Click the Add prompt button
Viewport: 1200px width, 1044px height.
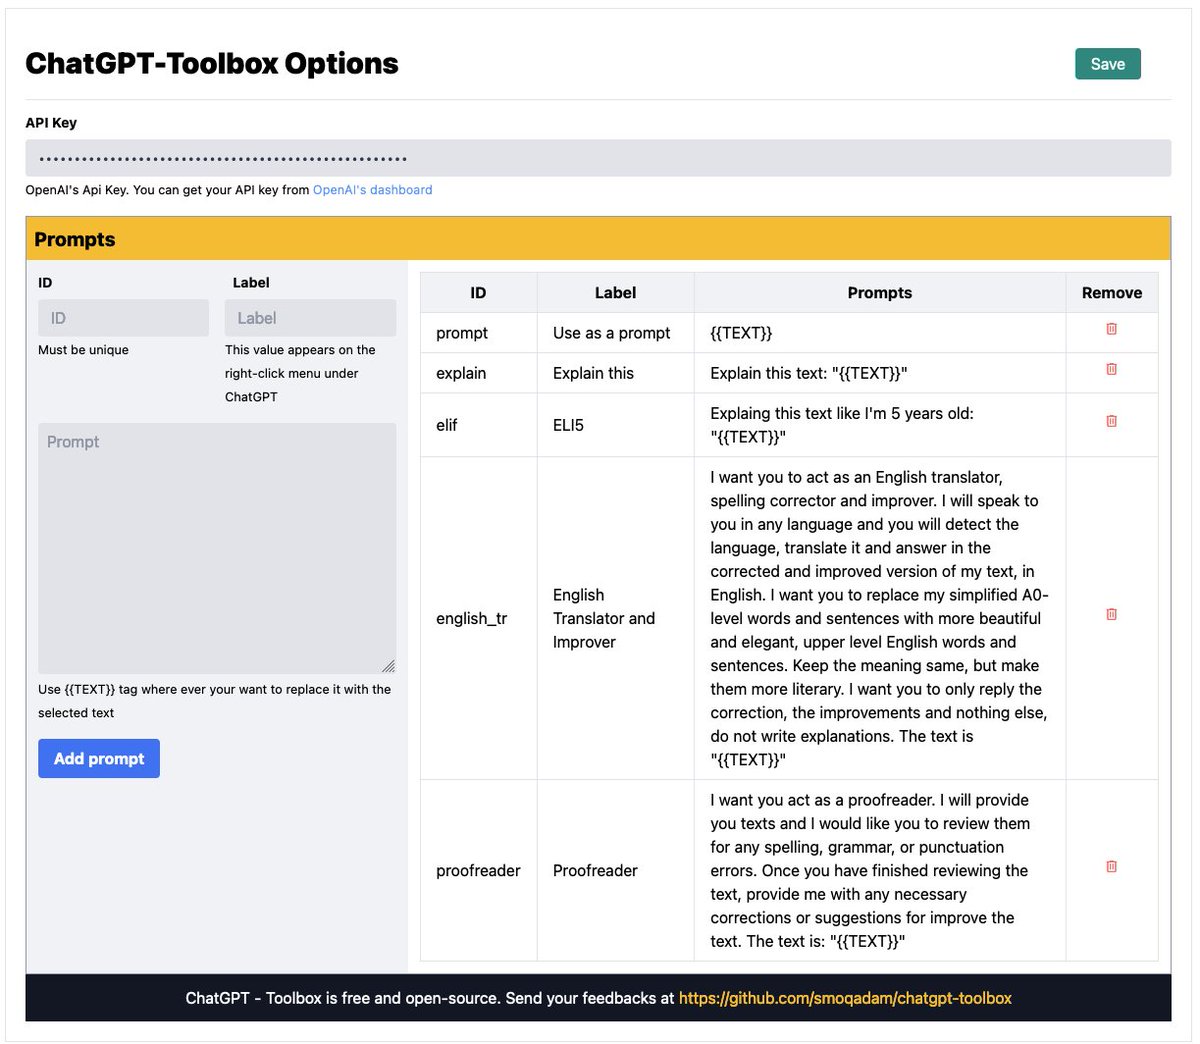pyautogui.click(x=99, y=758)
